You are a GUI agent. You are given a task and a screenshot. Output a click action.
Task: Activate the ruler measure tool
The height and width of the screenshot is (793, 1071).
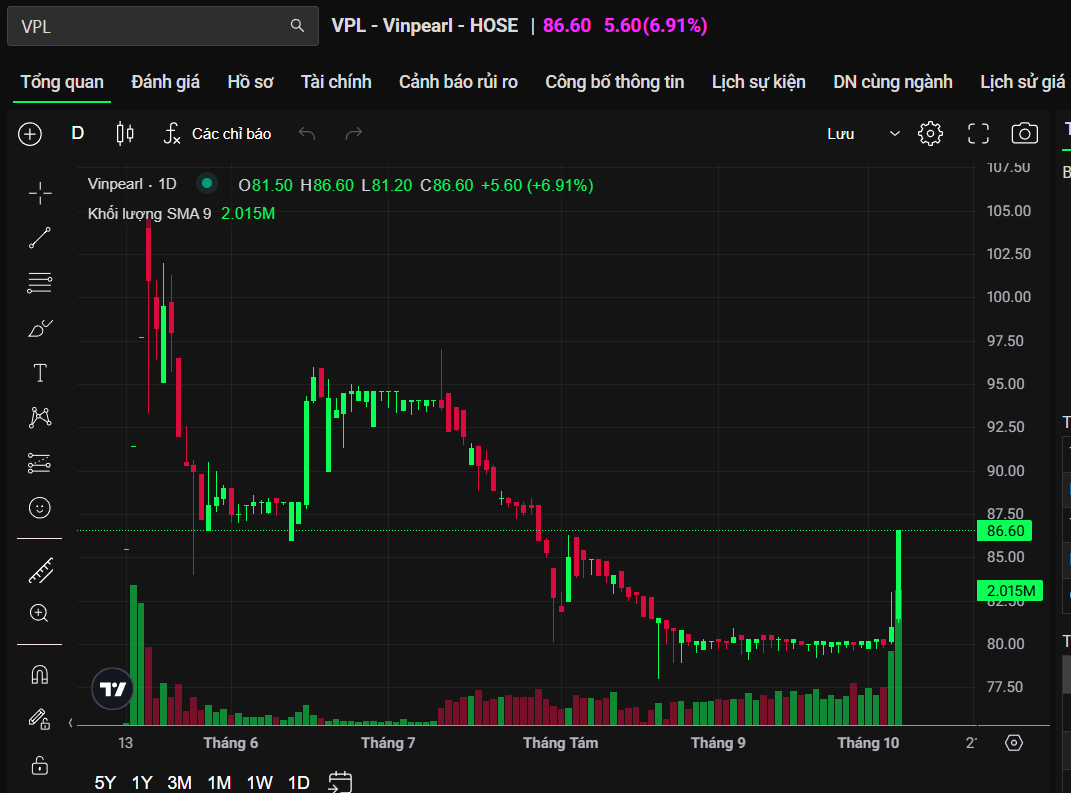click(x=40, y=571)
